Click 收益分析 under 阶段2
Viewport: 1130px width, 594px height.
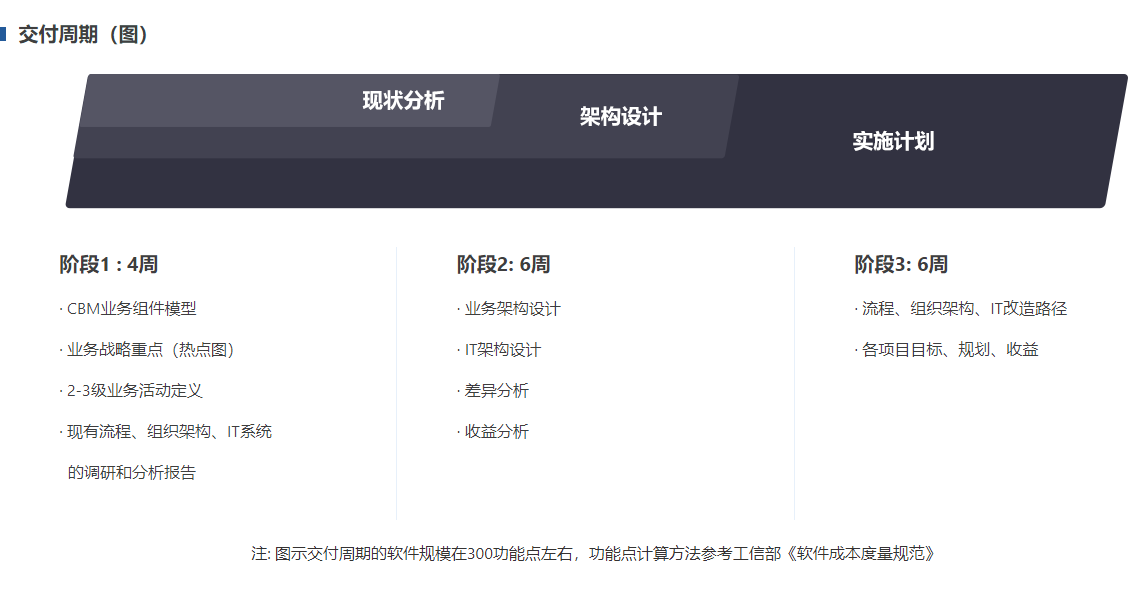pyautogui.click(x=495, y=432)
